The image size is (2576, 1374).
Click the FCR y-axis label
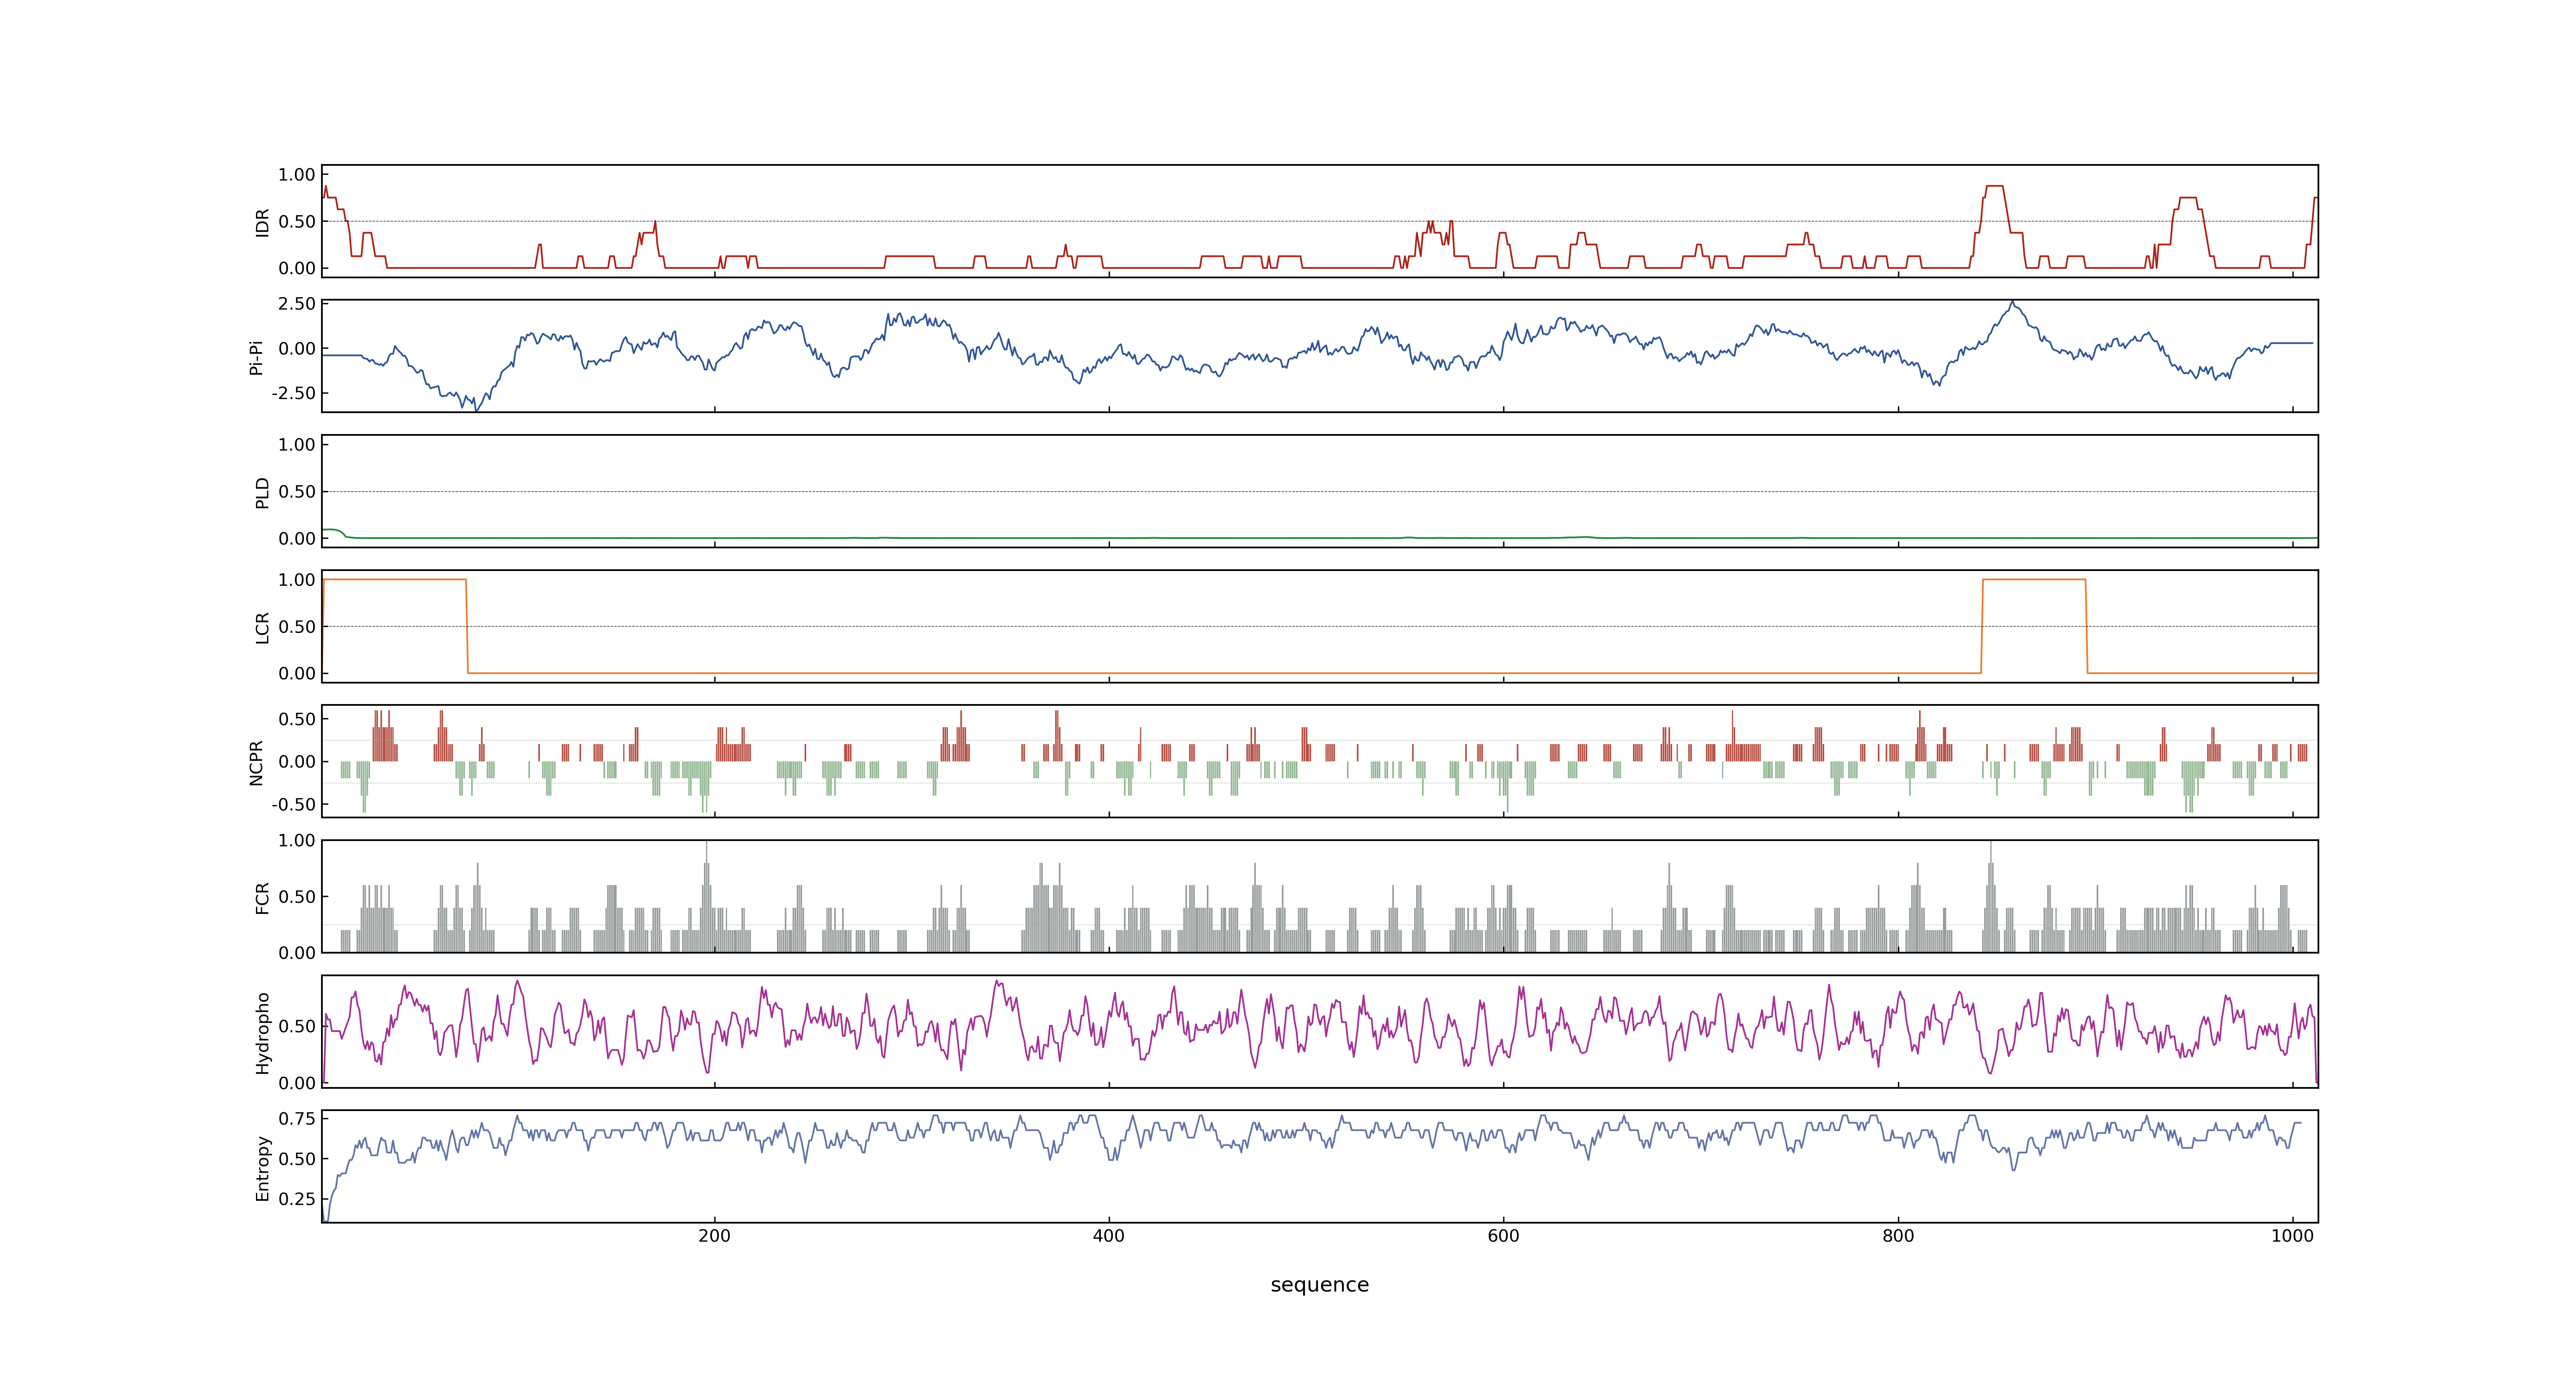[x=262, y=897]
